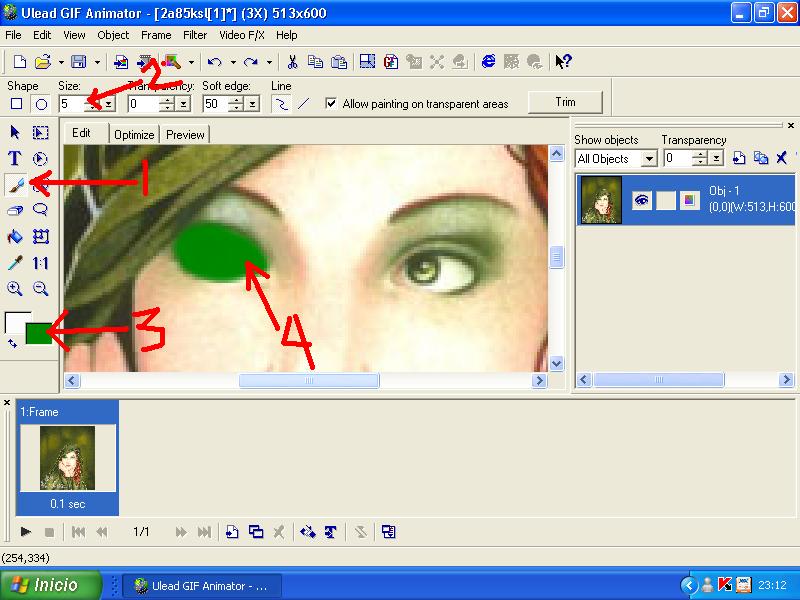
Task: Switch to the Preview tab
Action: click(185, 135)
